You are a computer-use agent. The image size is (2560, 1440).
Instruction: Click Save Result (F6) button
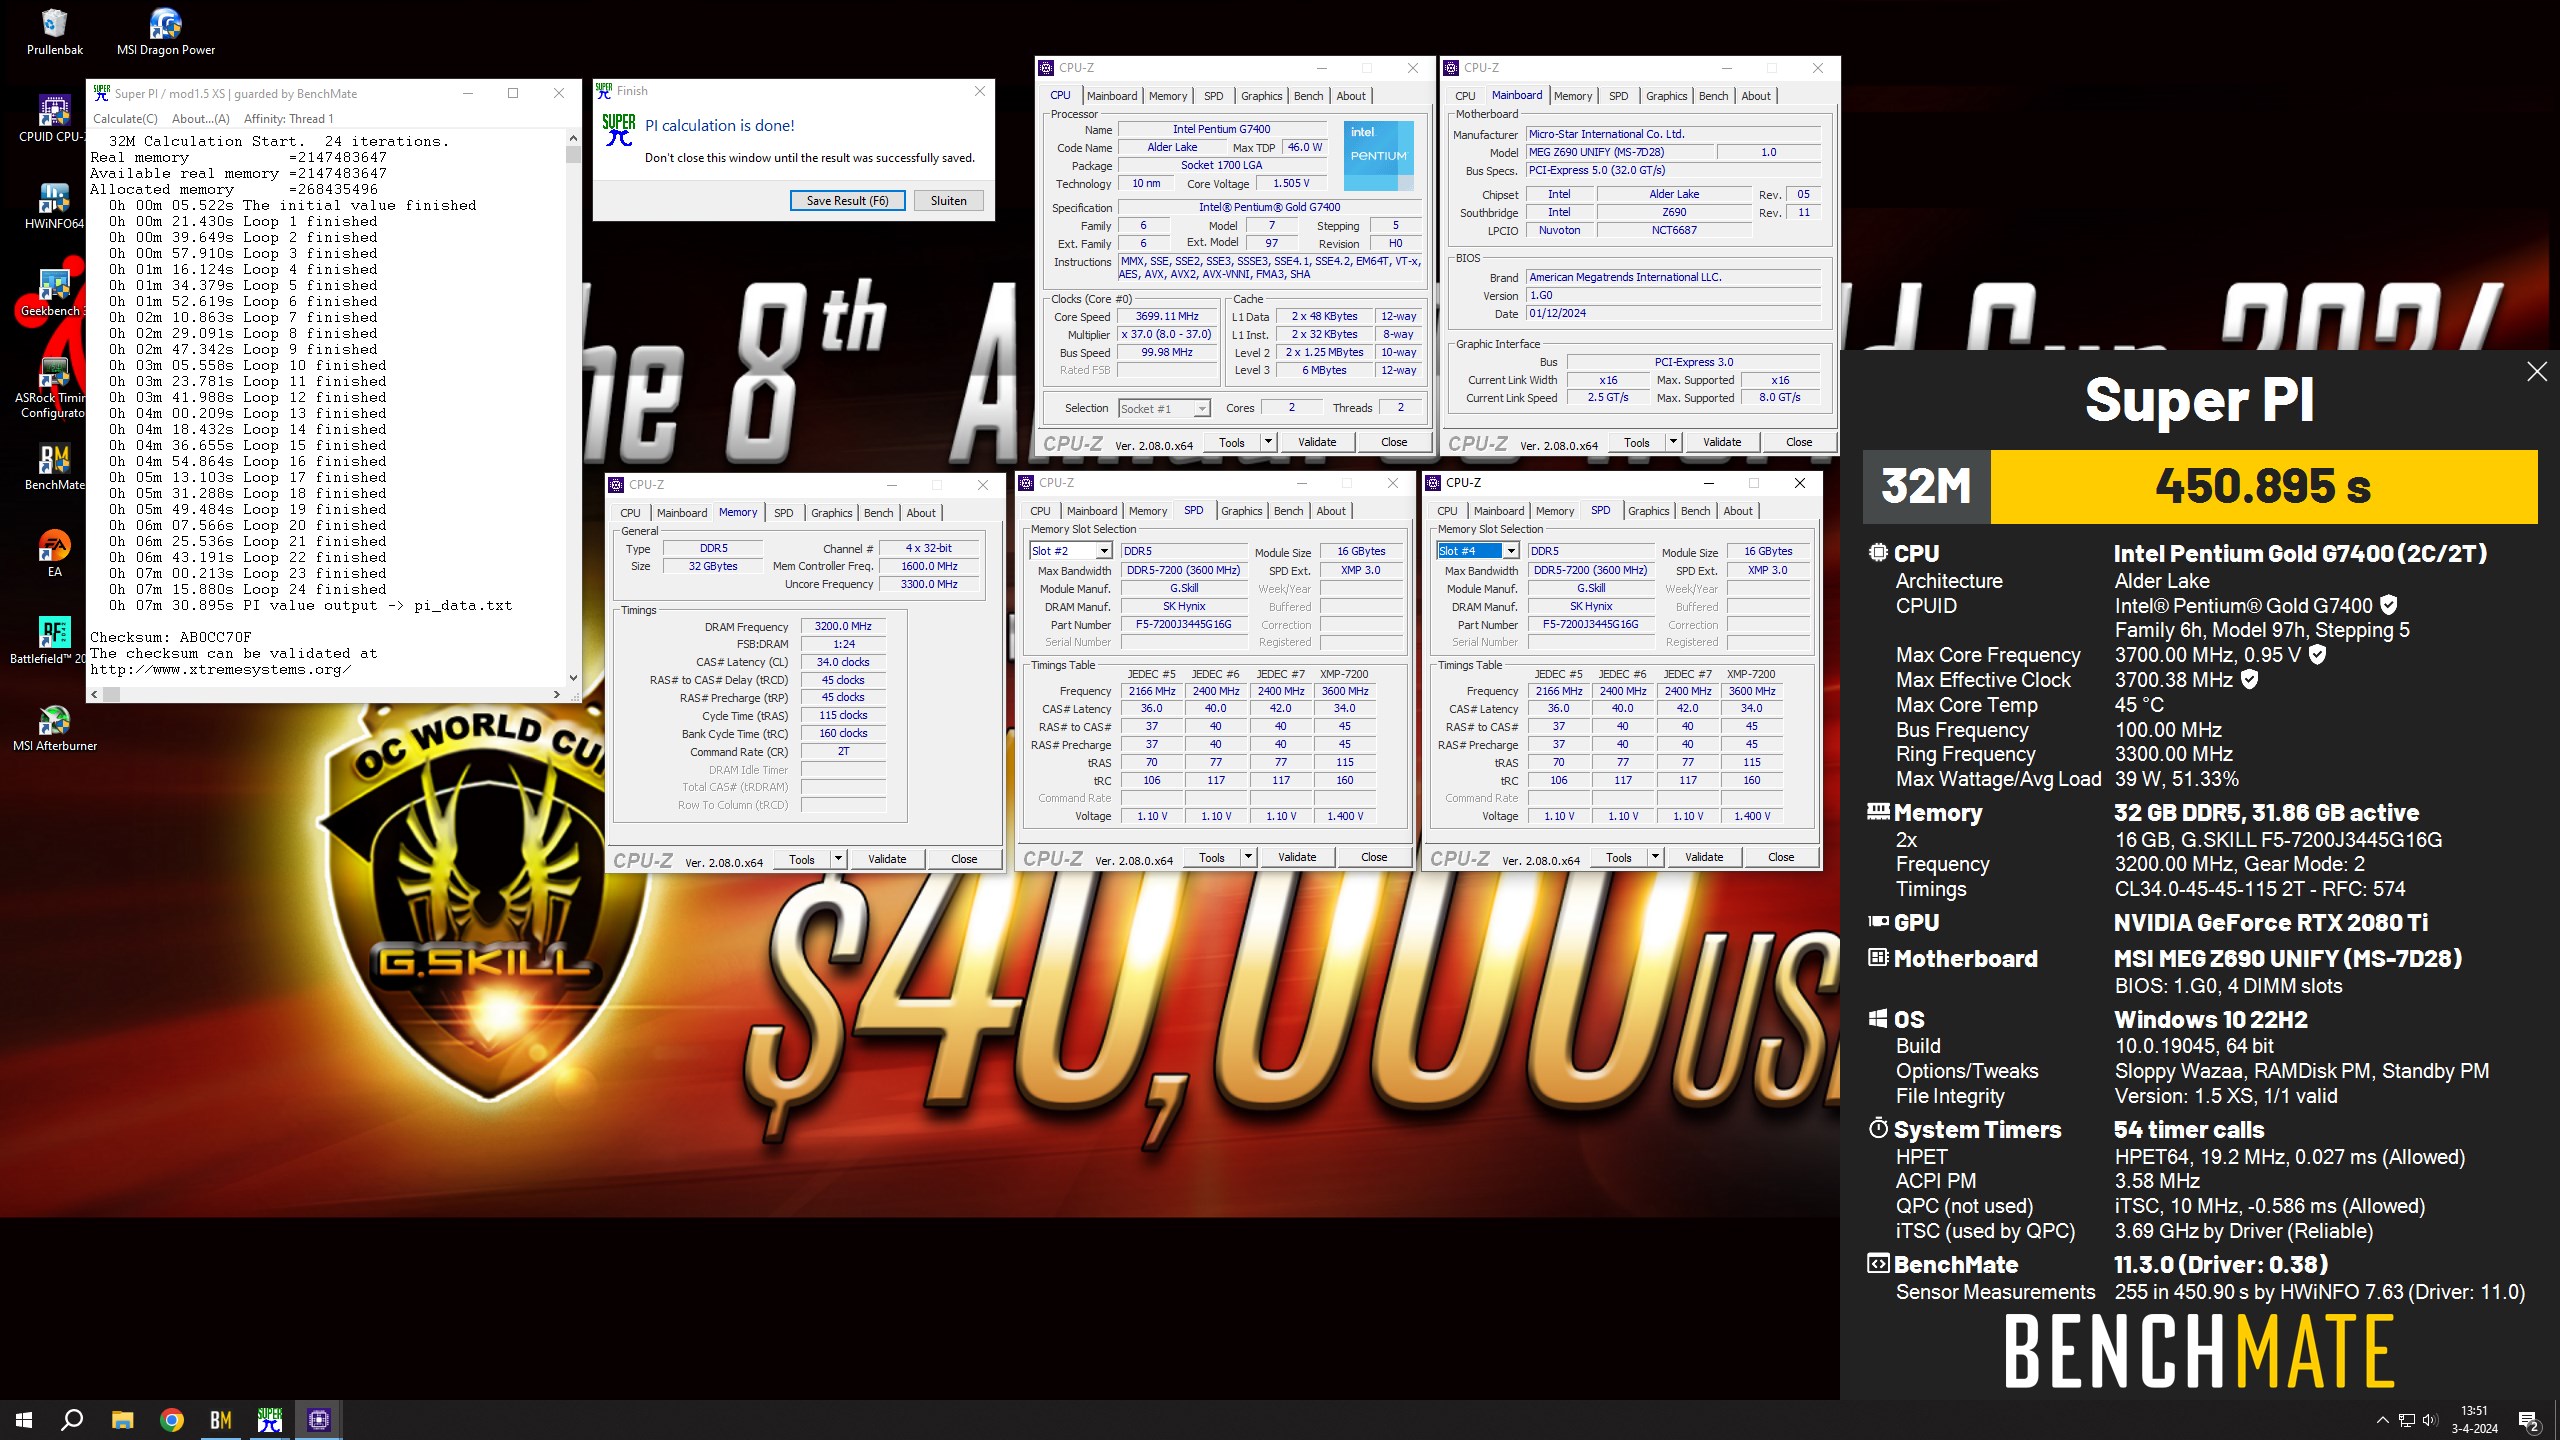(847, 200)
